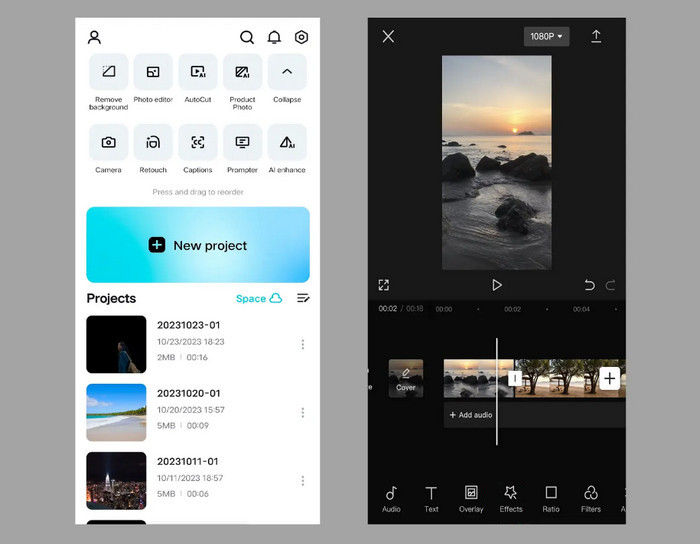Open the Text toolbar tab

pyautogui.click(x=431, y=499)
